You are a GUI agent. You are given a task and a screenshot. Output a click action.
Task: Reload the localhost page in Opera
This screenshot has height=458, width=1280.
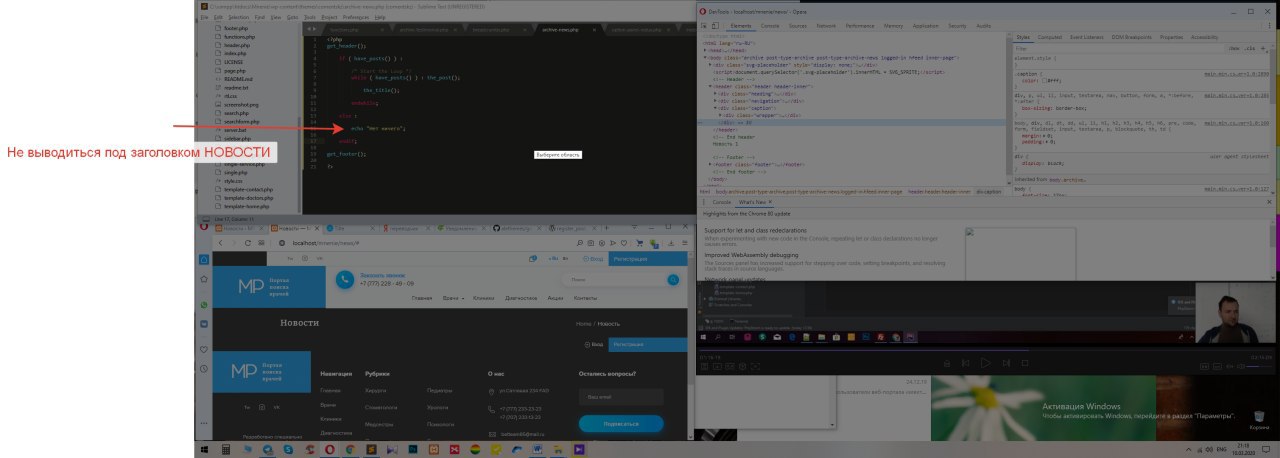coord(248,243)
